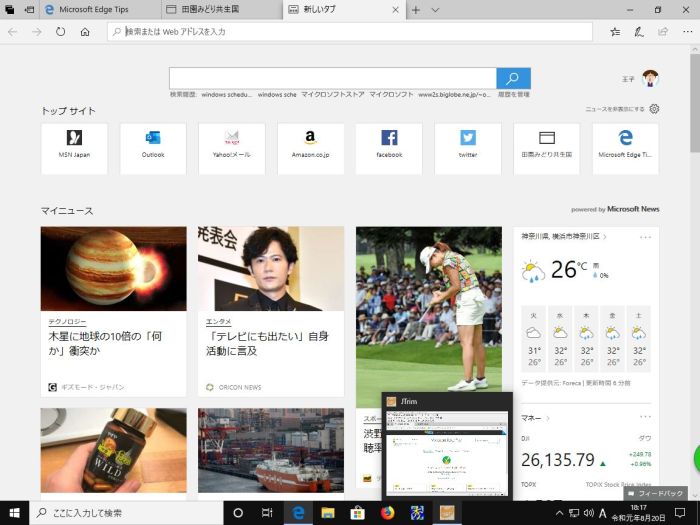Switch to the 田園みどり共生国 tab
The image size is (700, 525).
[215, 10]
